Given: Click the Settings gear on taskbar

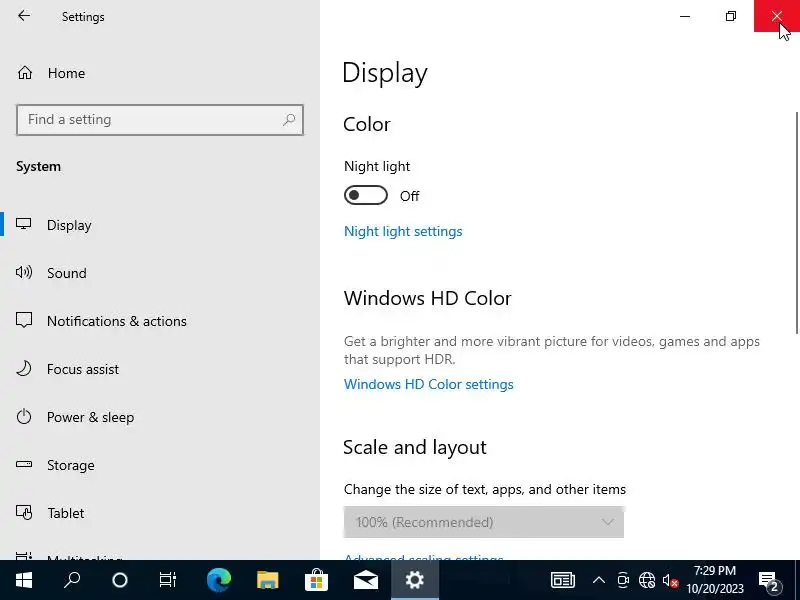Looking at the screenshot, I should tap(414, 580).
